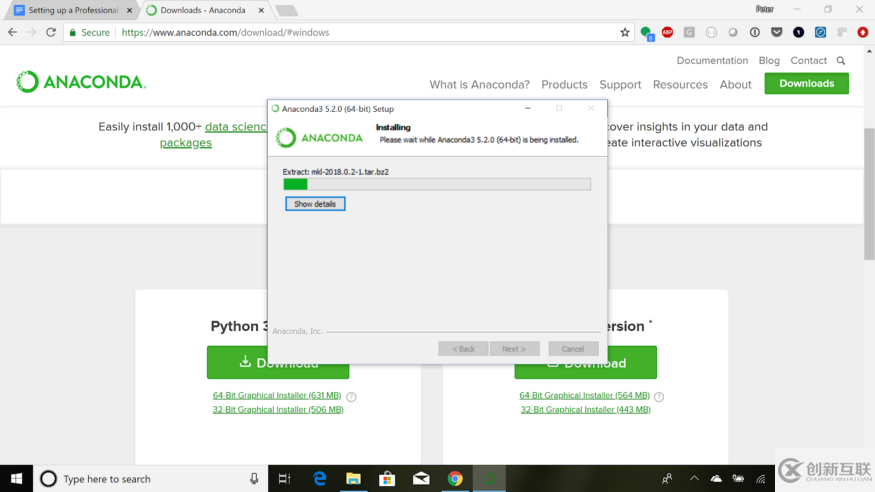Open Documentation link
875x492 pixels.
[x=712, y=60]
